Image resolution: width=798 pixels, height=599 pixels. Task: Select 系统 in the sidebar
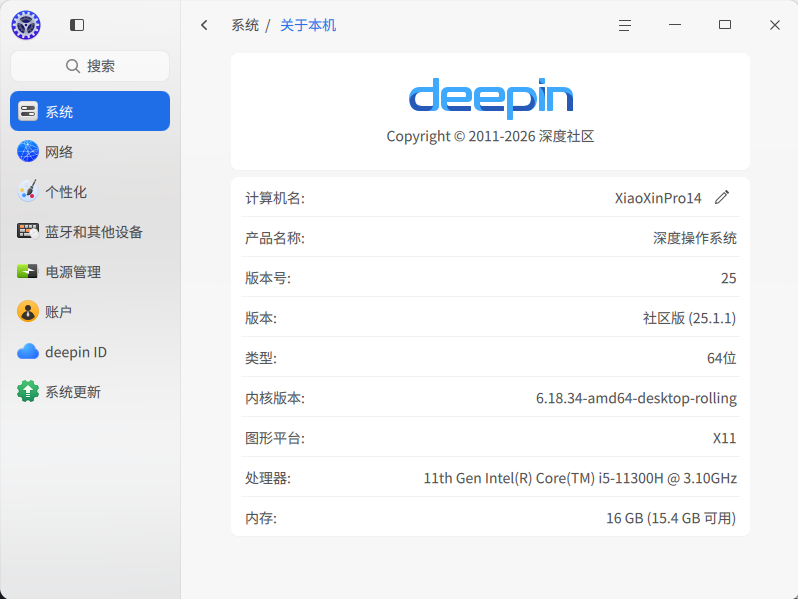[x=90, y=111]
